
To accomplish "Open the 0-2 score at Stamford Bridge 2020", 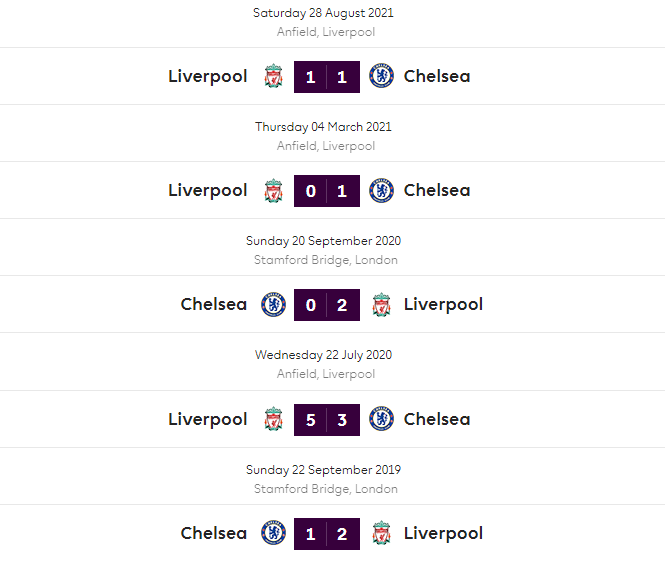I will coord(327,304).
